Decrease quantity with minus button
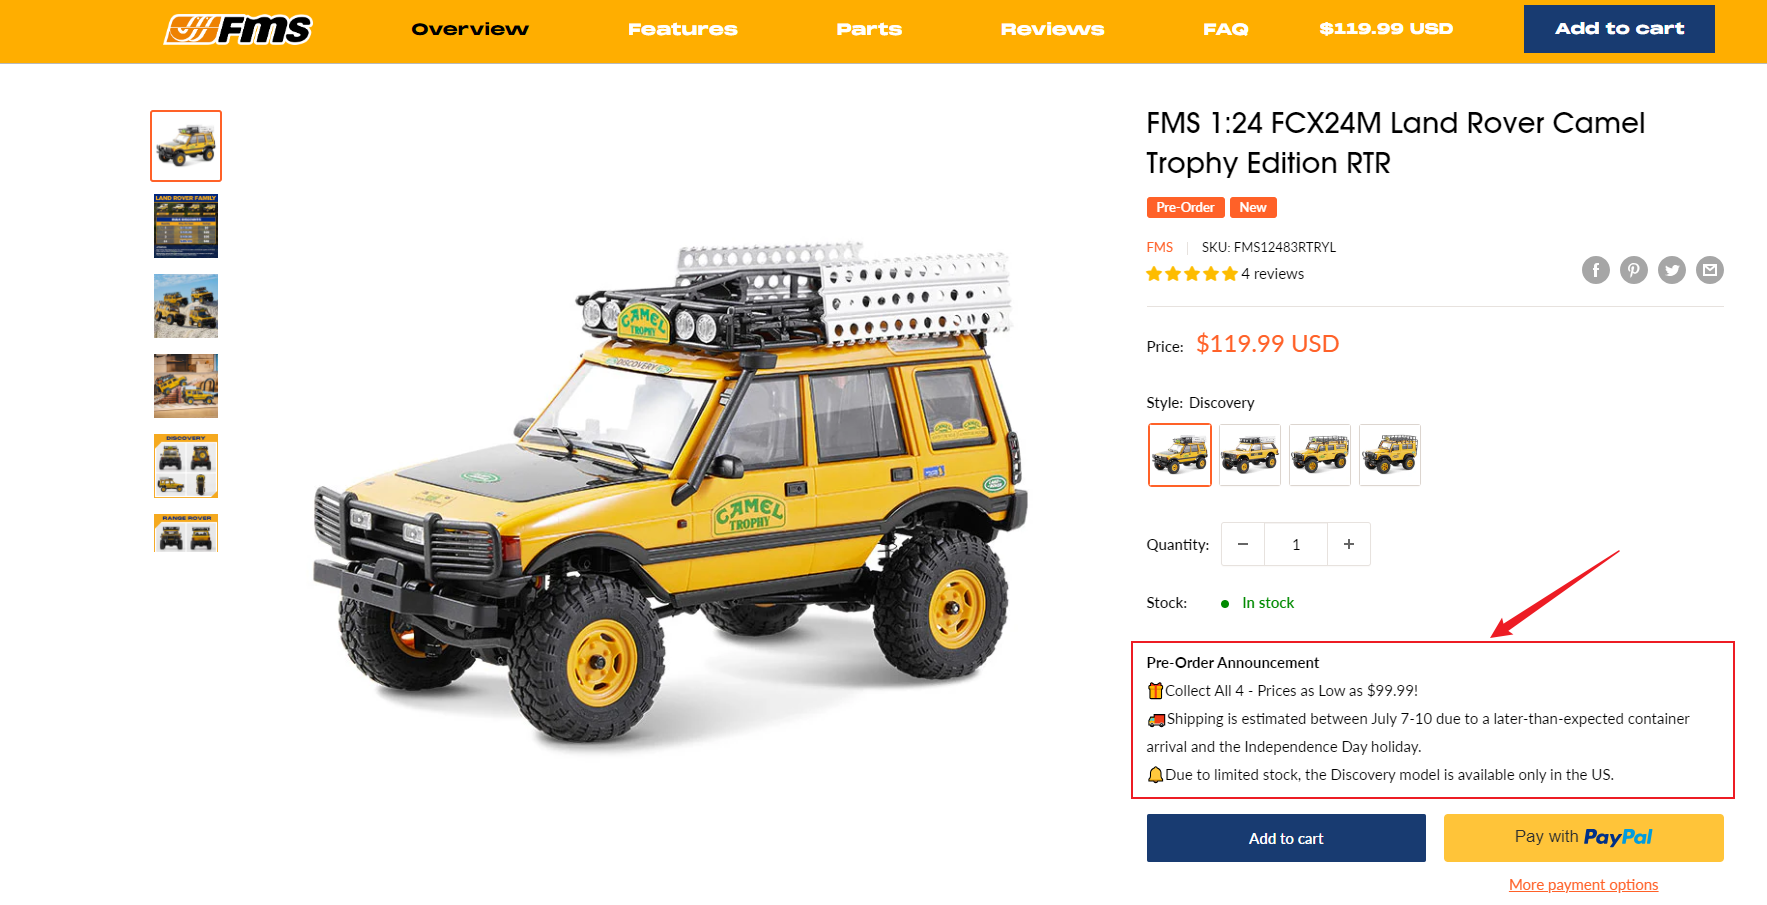Screen dimensions: 1767x905 (1243, 544)
